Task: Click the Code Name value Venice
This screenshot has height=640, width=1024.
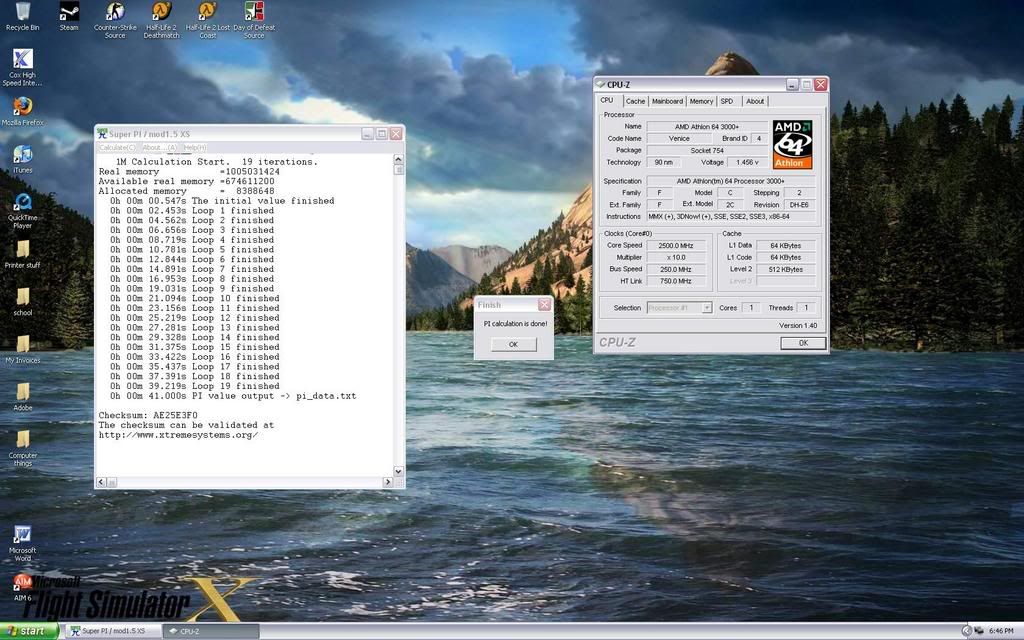Action: pos(679,138)
